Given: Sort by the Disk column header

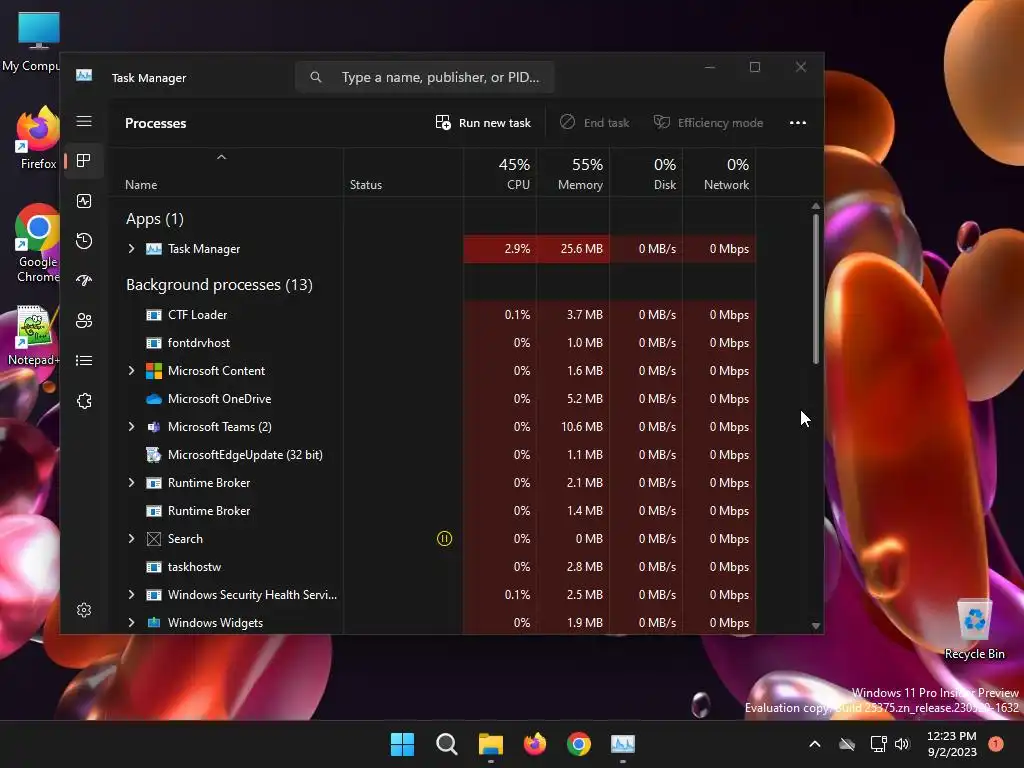Looking at the screenshot, I should [646, 173].
